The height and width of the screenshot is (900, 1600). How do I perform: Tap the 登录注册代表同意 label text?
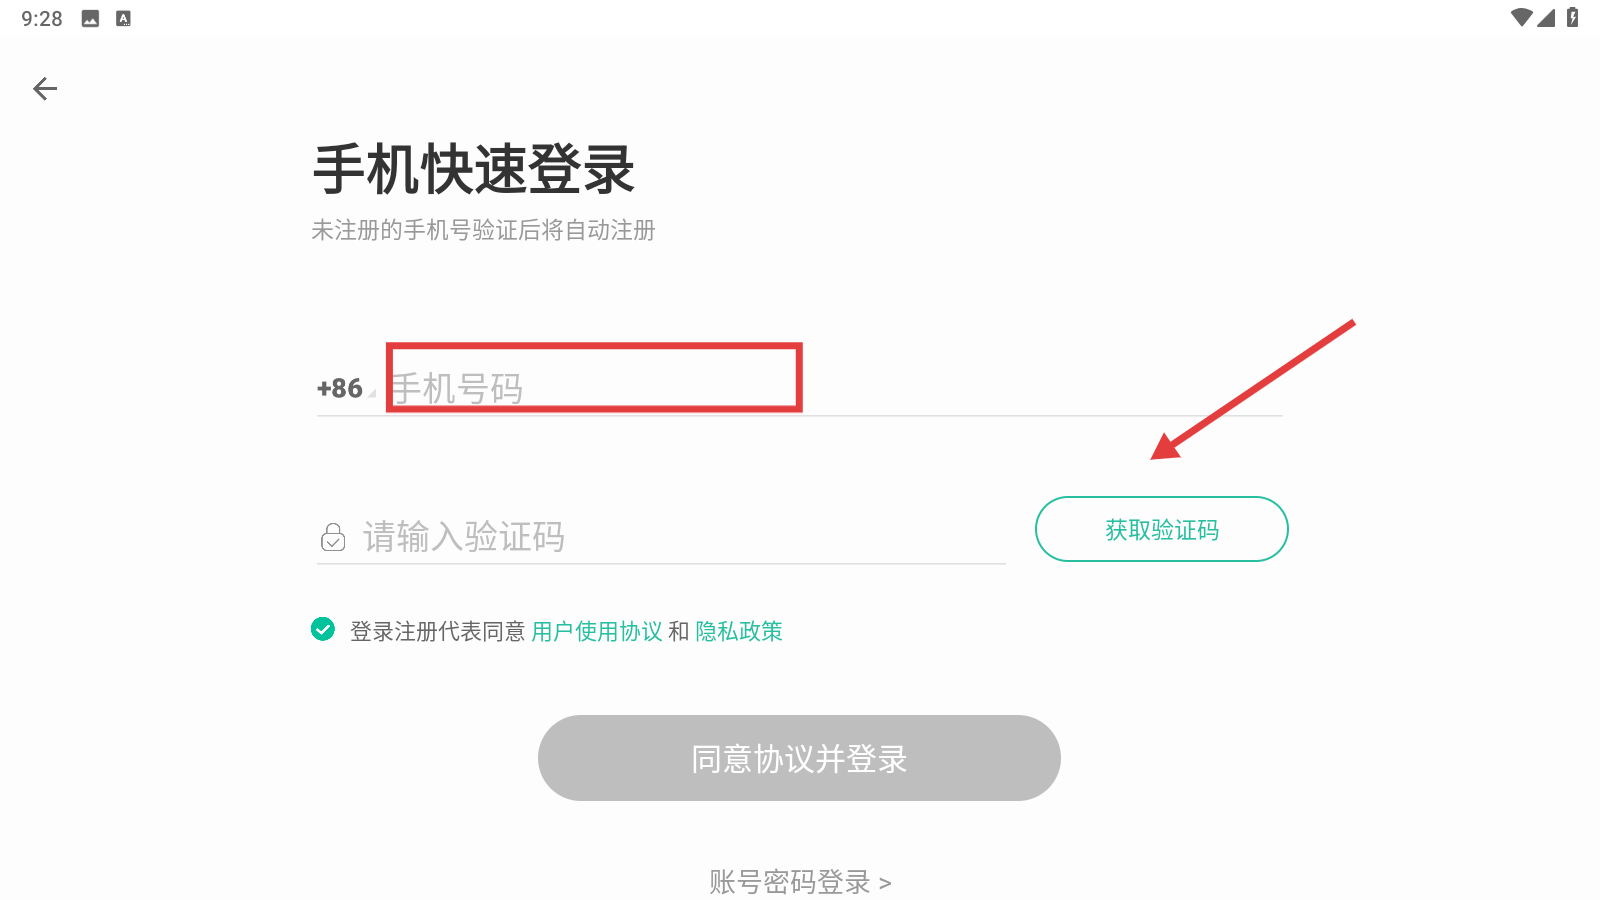tap(437, 631)
